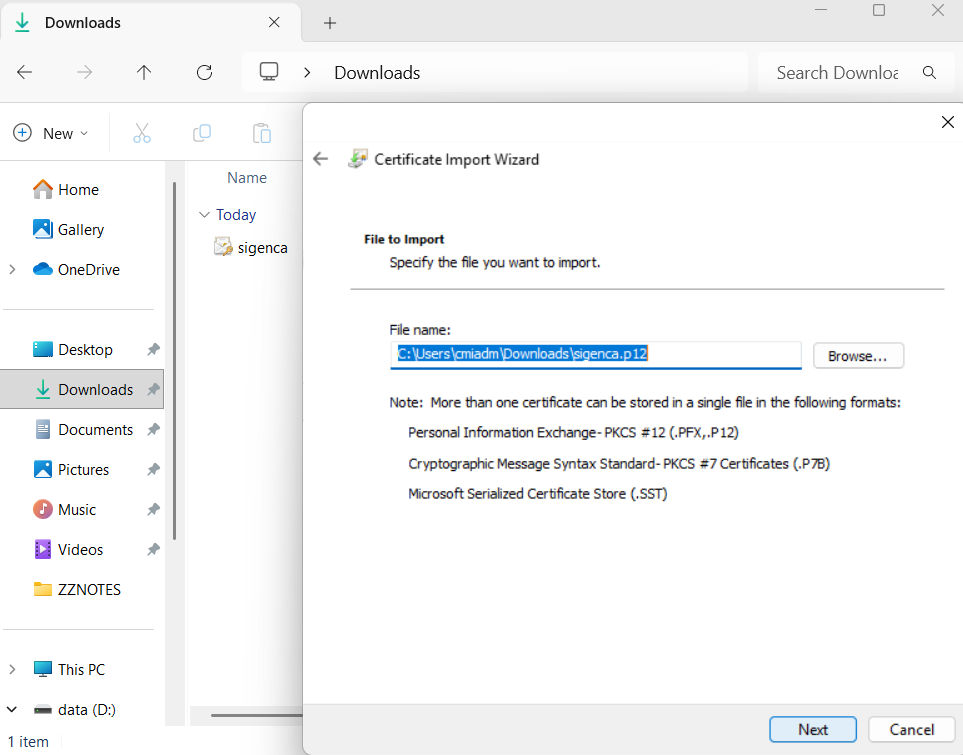Click the Paste clipboard icon

tap(262, 133)
